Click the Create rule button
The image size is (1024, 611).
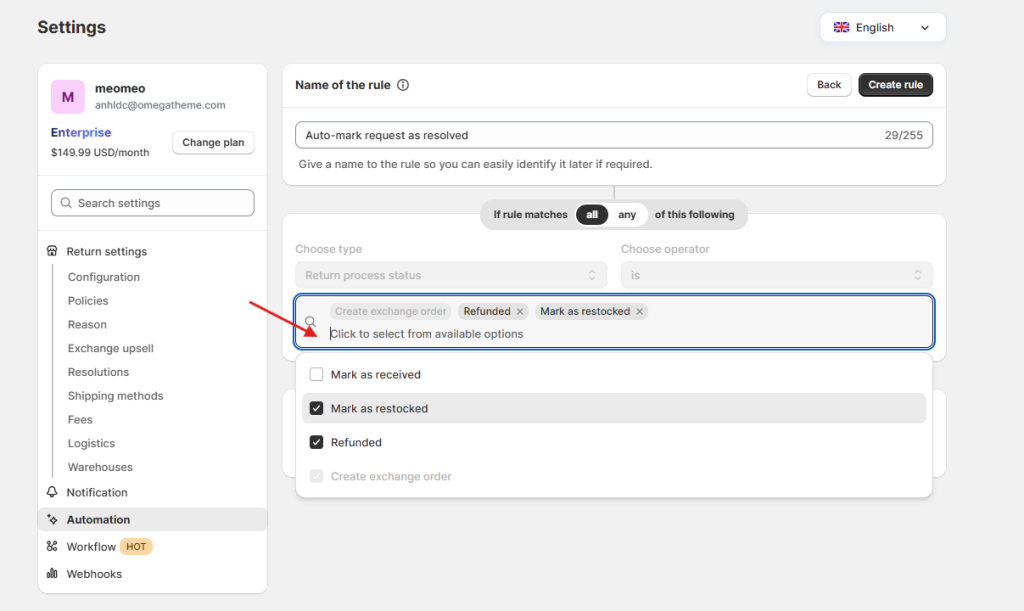click(x=894, y=84)
